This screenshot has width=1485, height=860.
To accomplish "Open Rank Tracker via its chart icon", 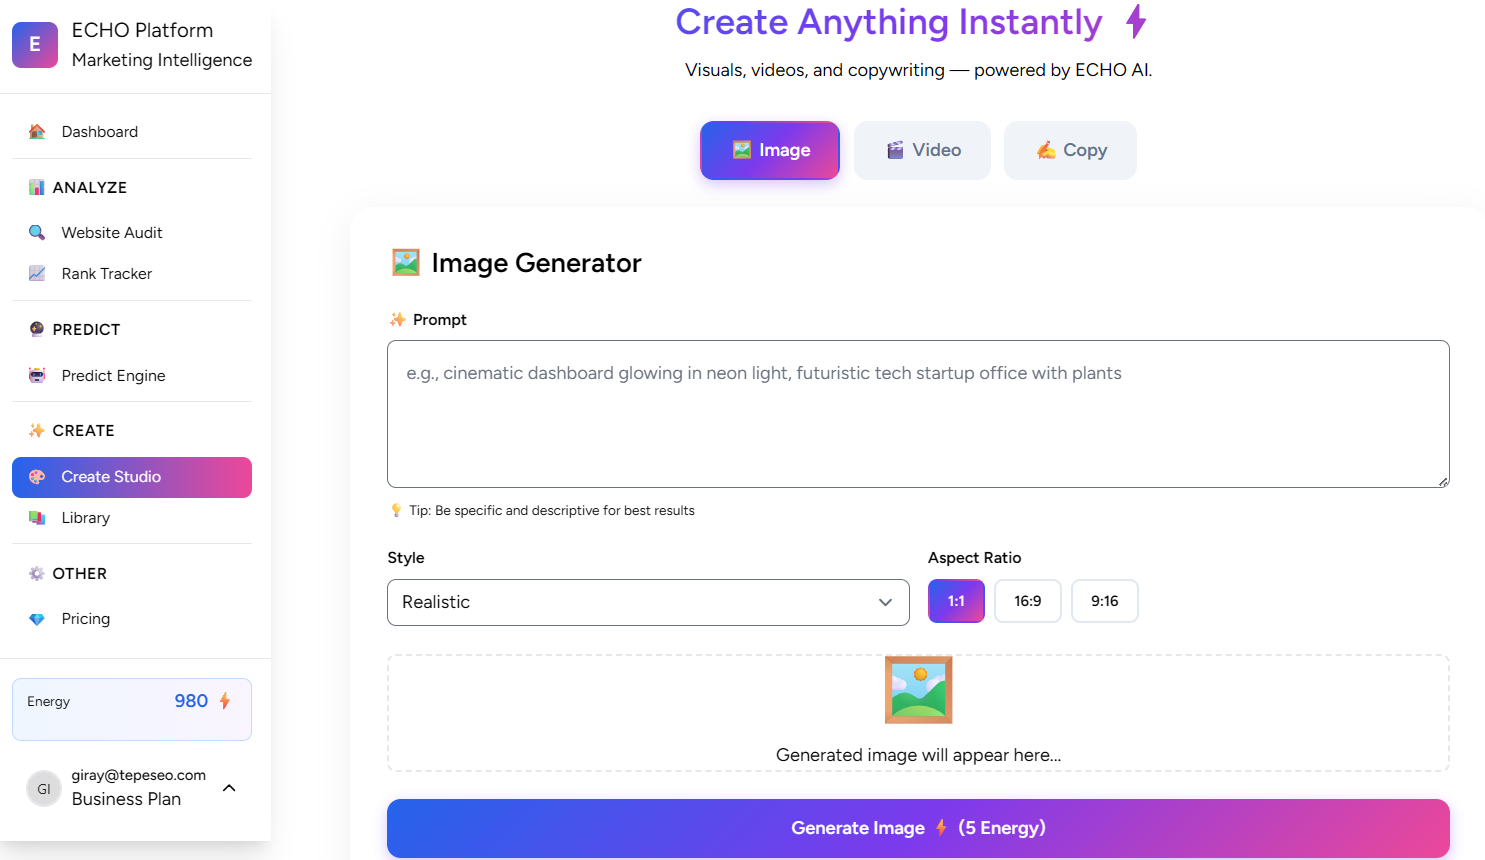I will coord(37,273).
